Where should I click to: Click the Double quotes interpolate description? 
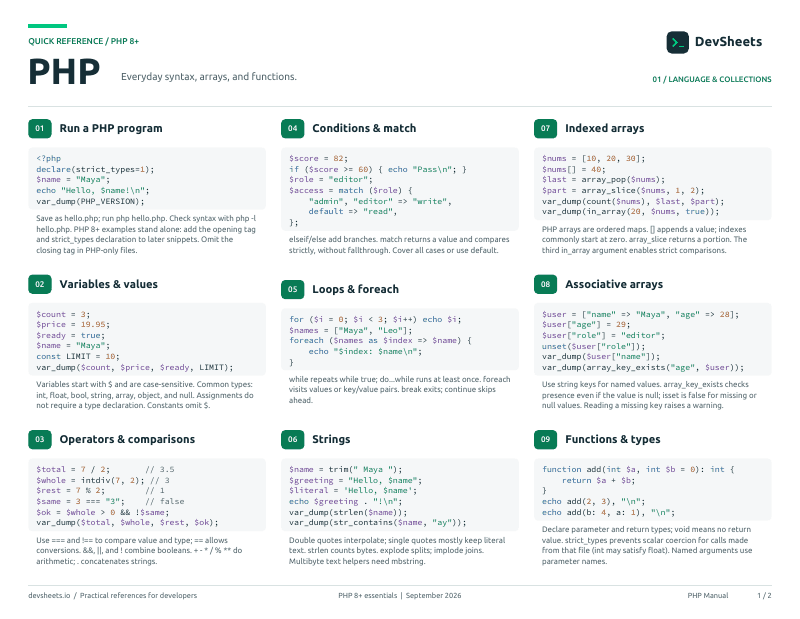click(397, 551)
